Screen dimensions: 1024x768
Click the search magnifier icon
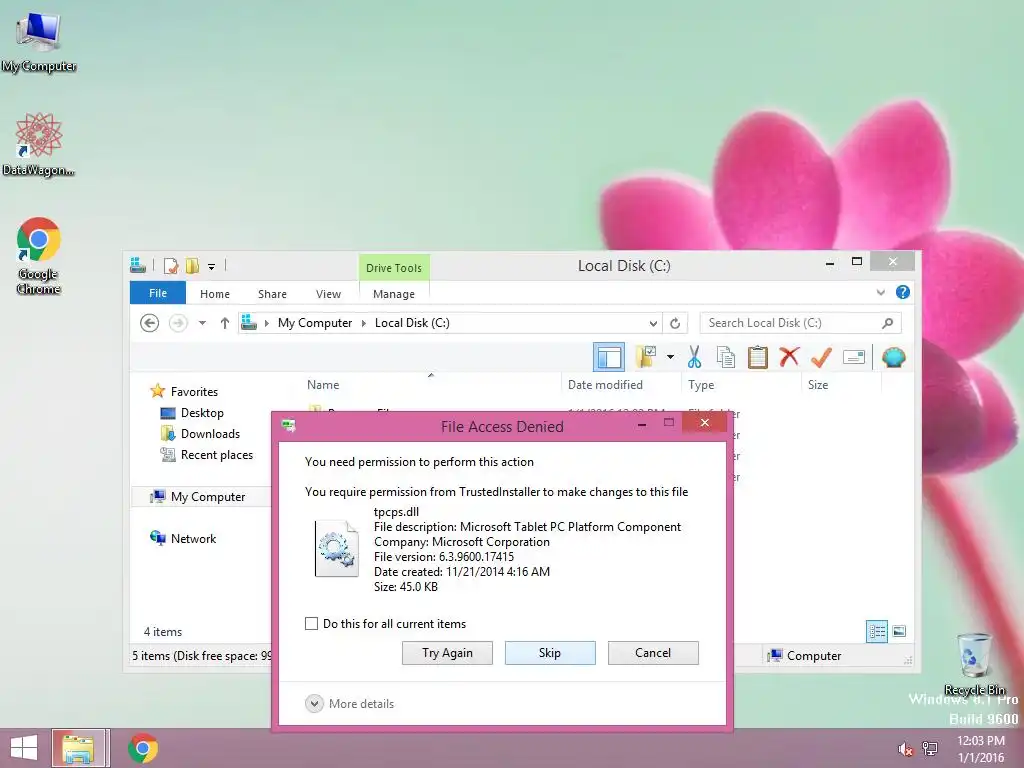888,323
